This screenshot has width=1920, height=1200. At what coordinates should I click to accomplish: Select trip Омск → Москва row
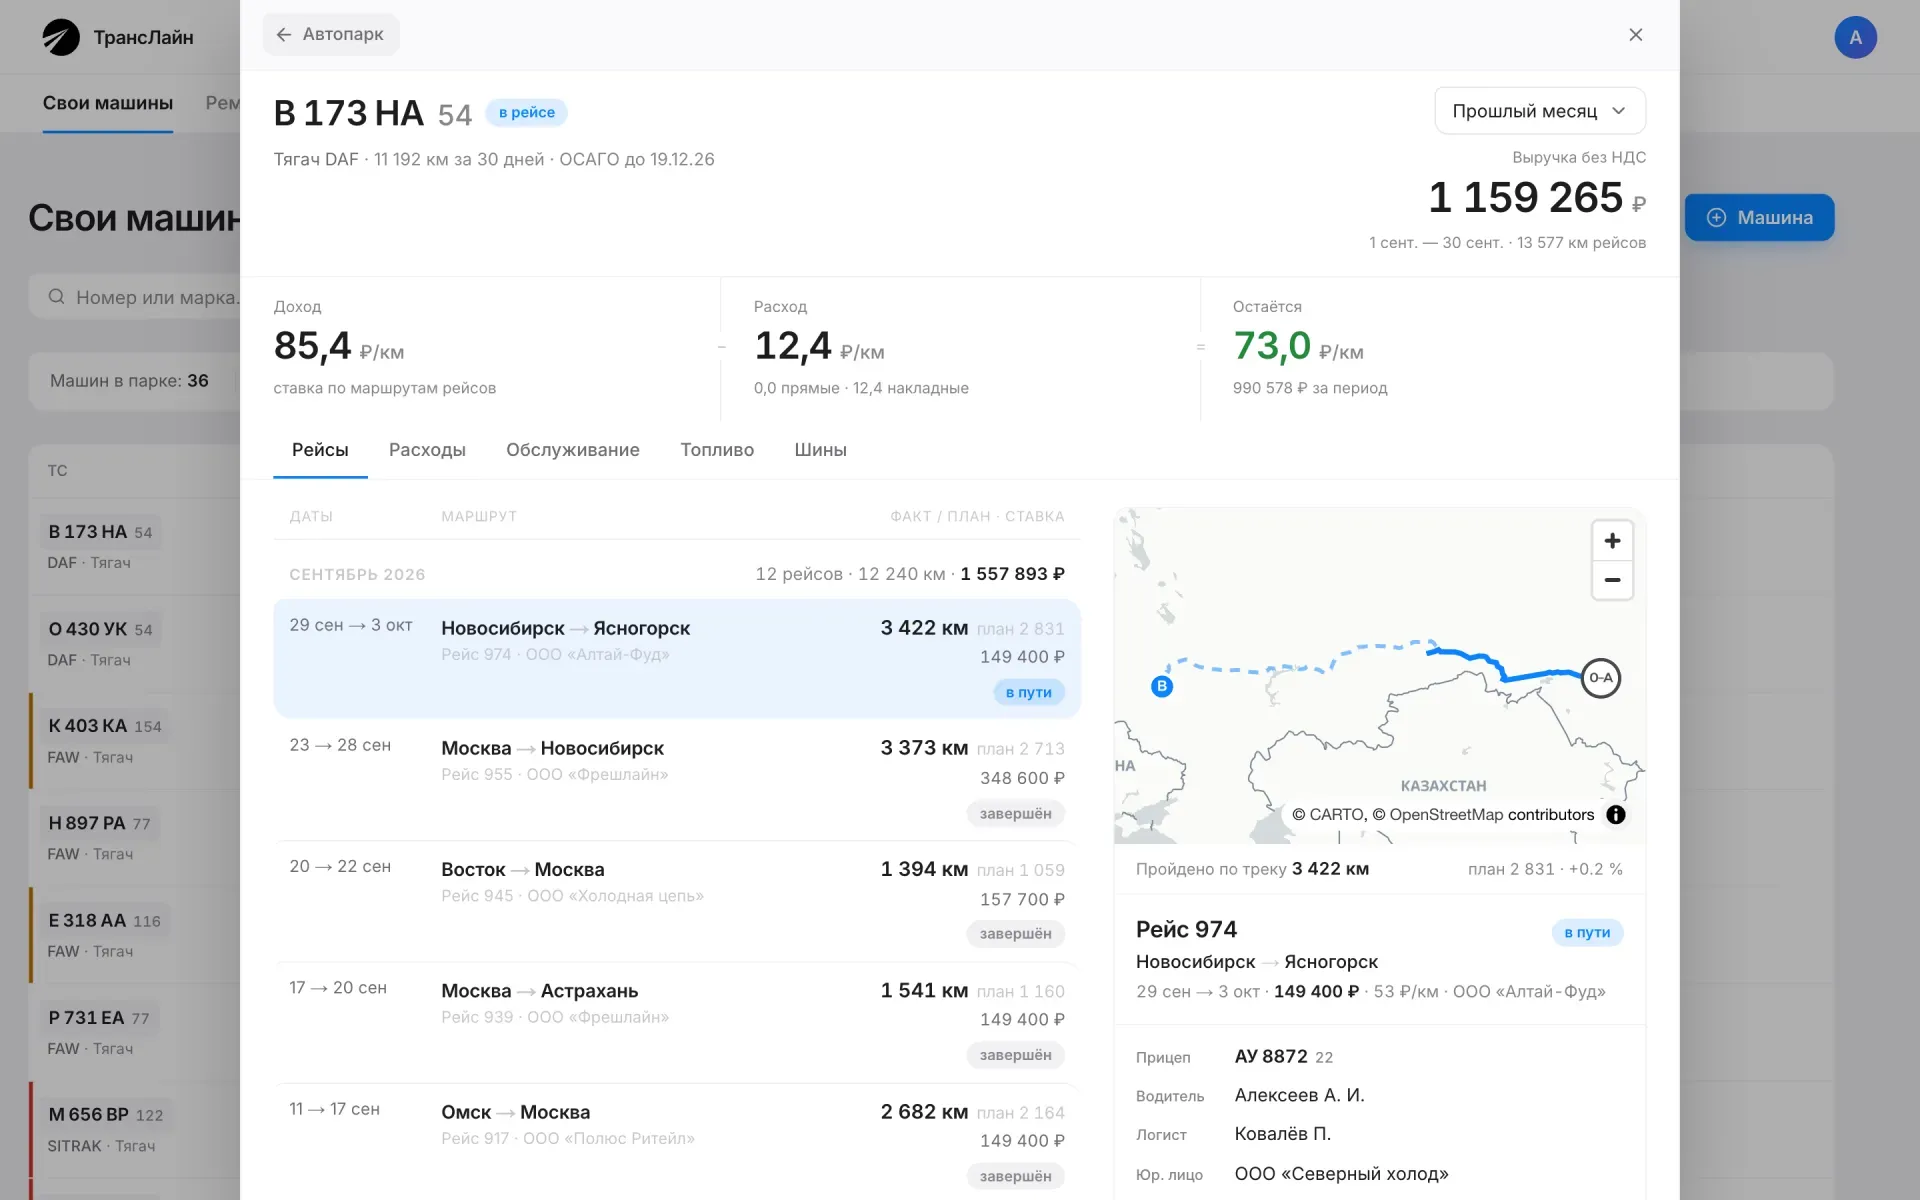[677, 1143]
